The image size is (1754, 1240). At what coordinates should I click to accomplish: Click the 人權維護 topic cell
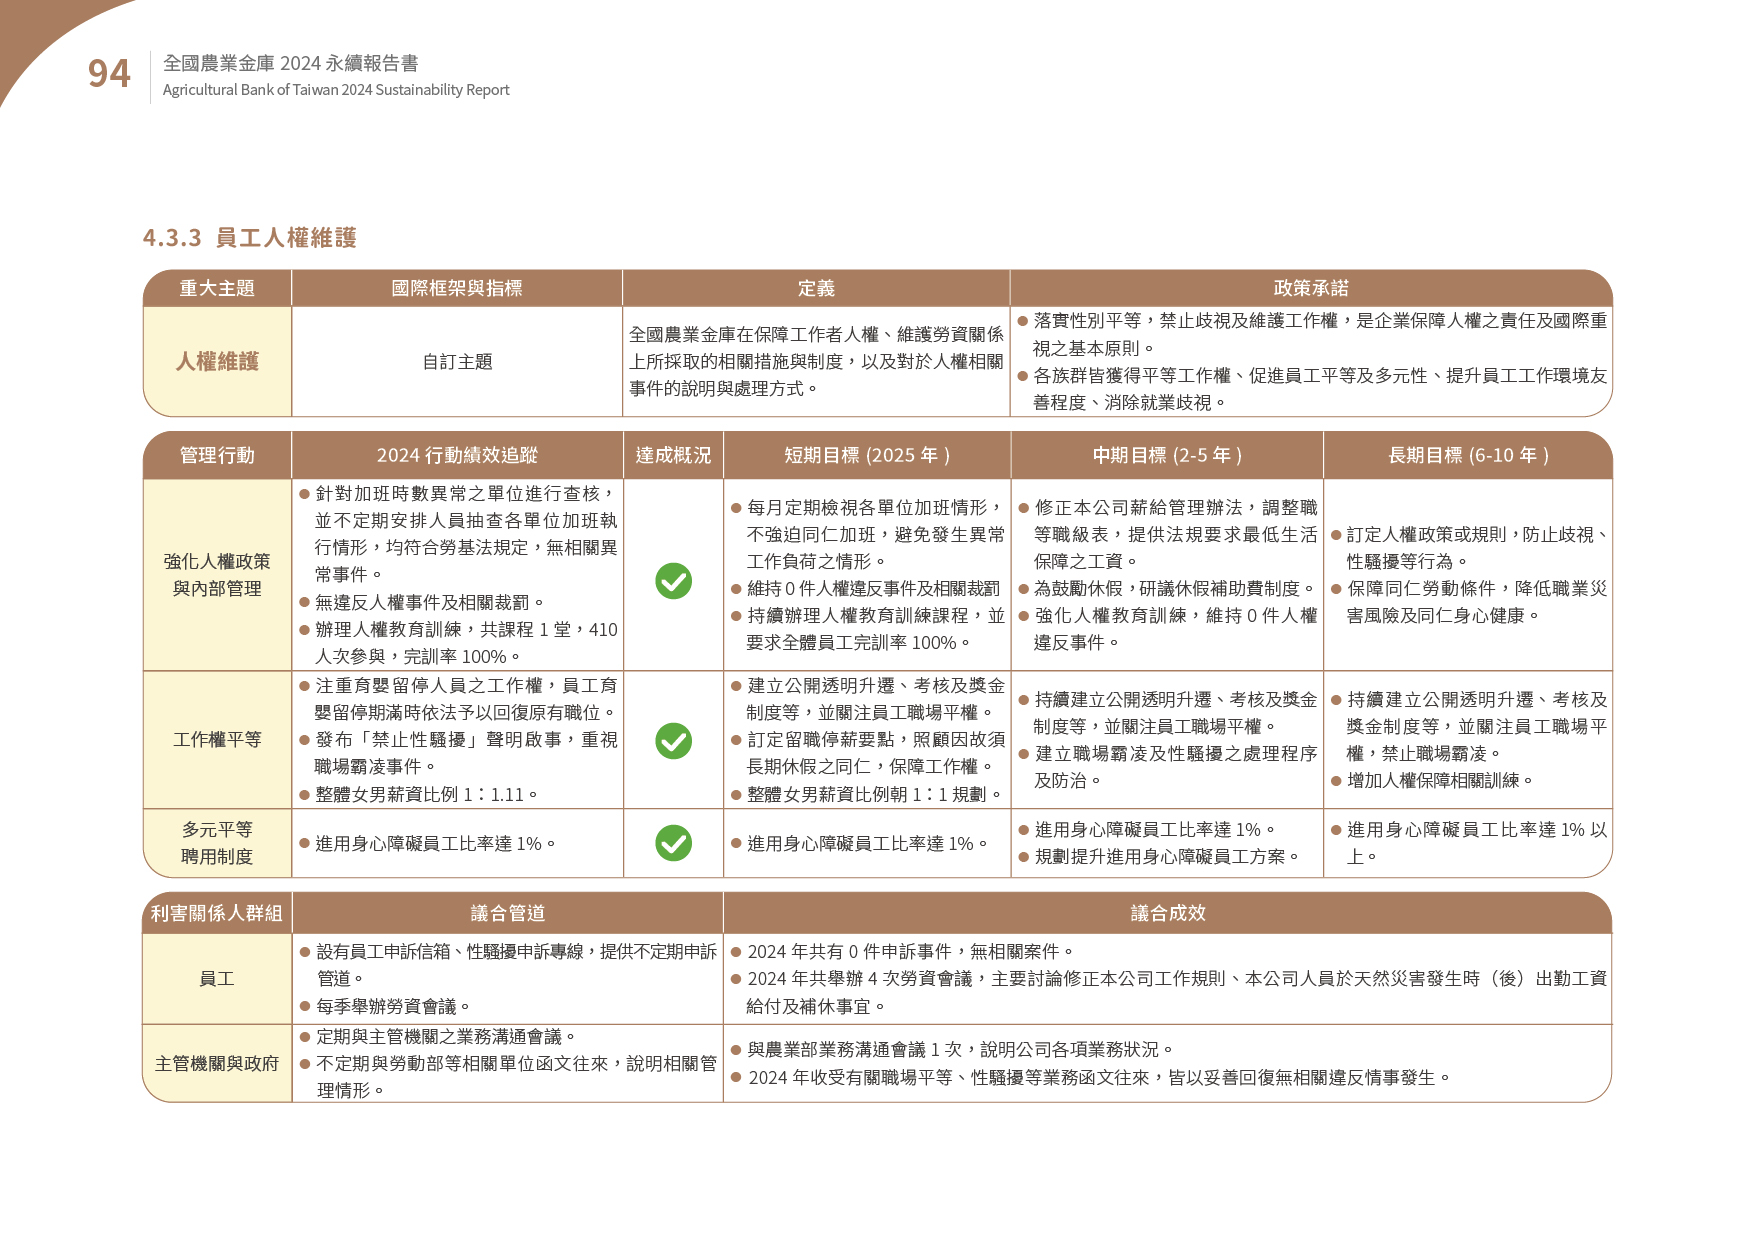coord(217,362)
